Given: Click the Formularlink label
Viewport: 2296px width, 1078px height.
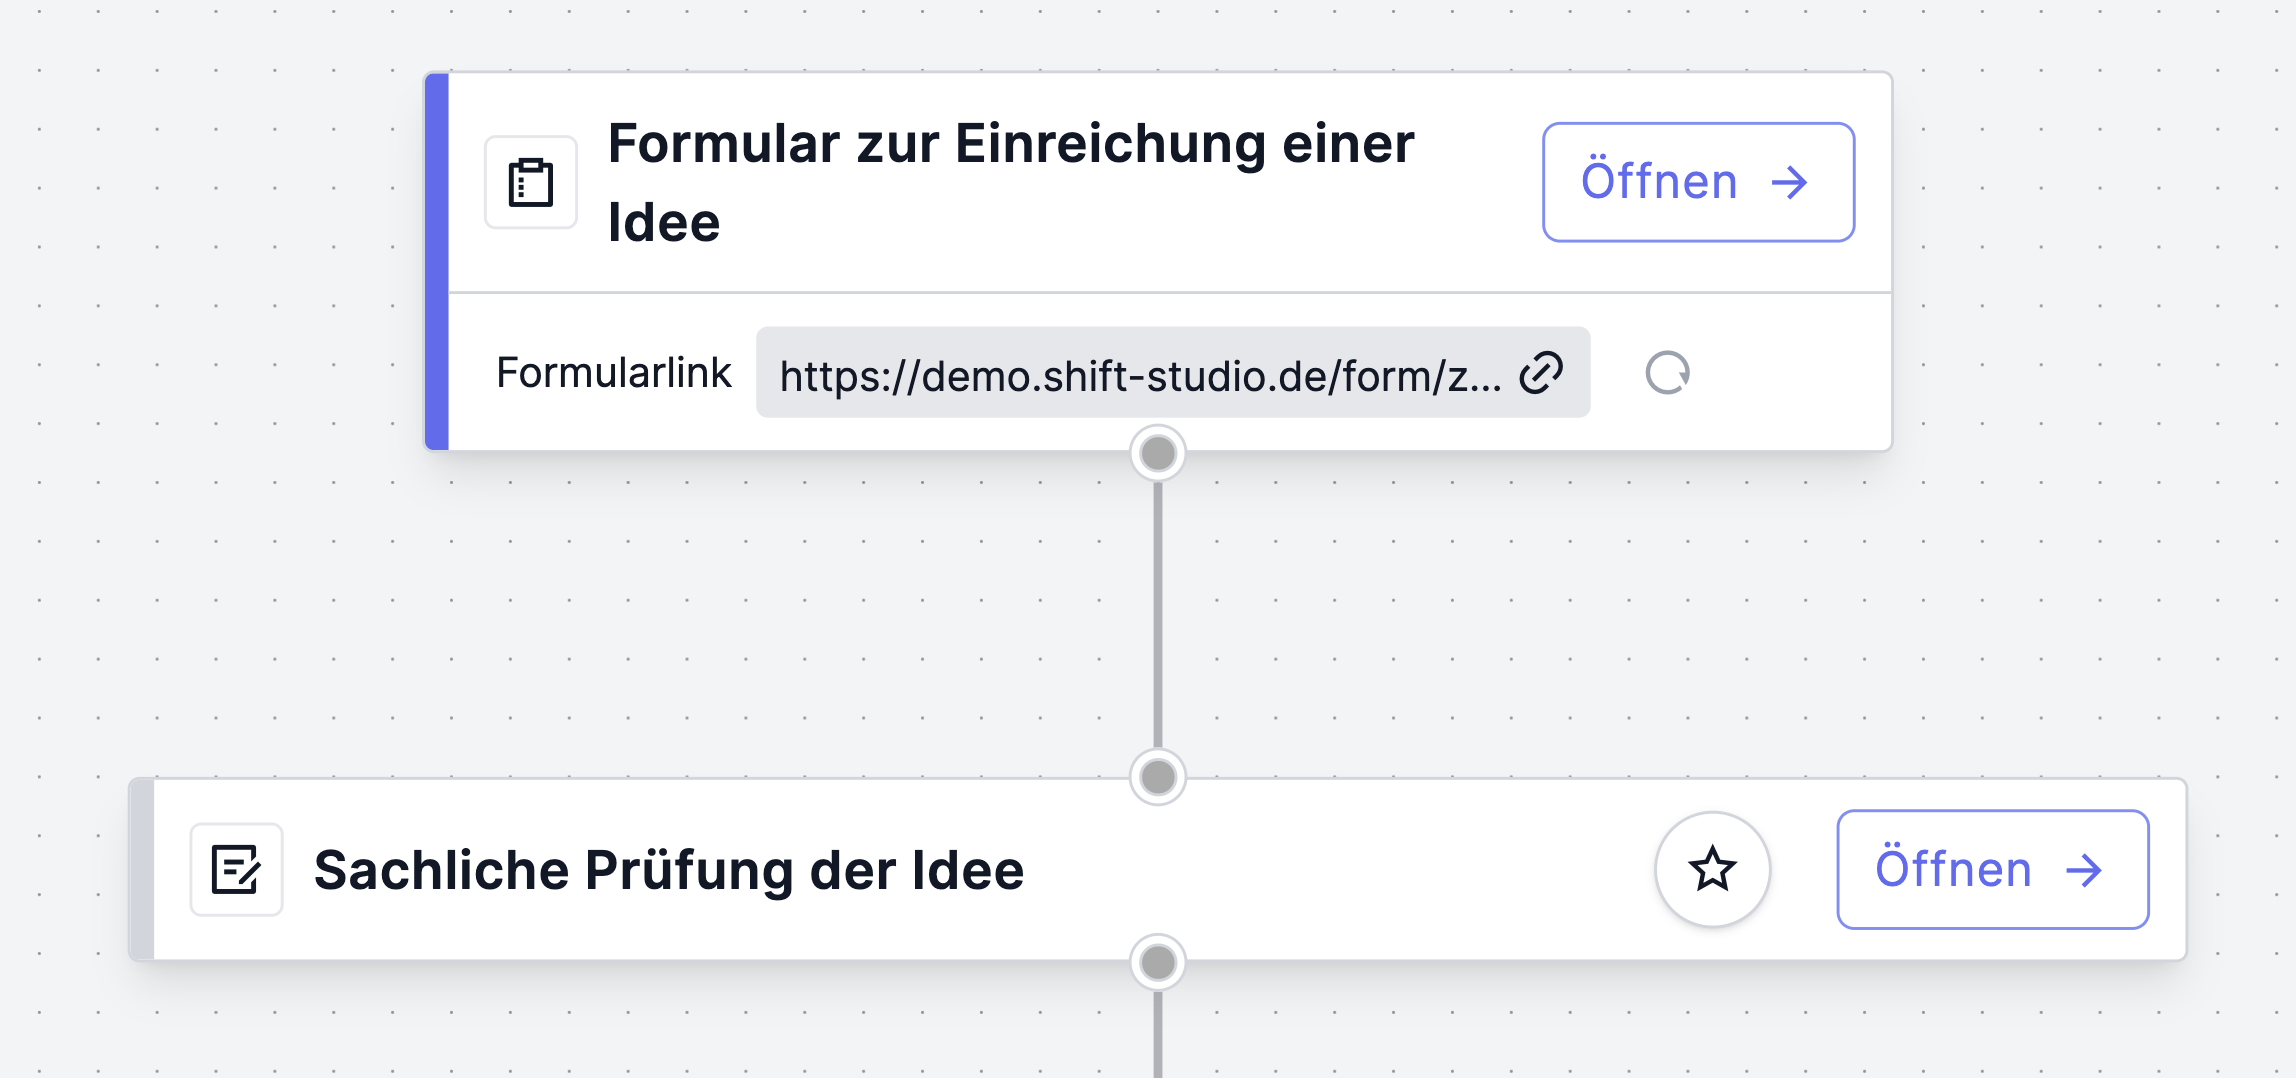Looking at the screenshot, I should (614, 372).
